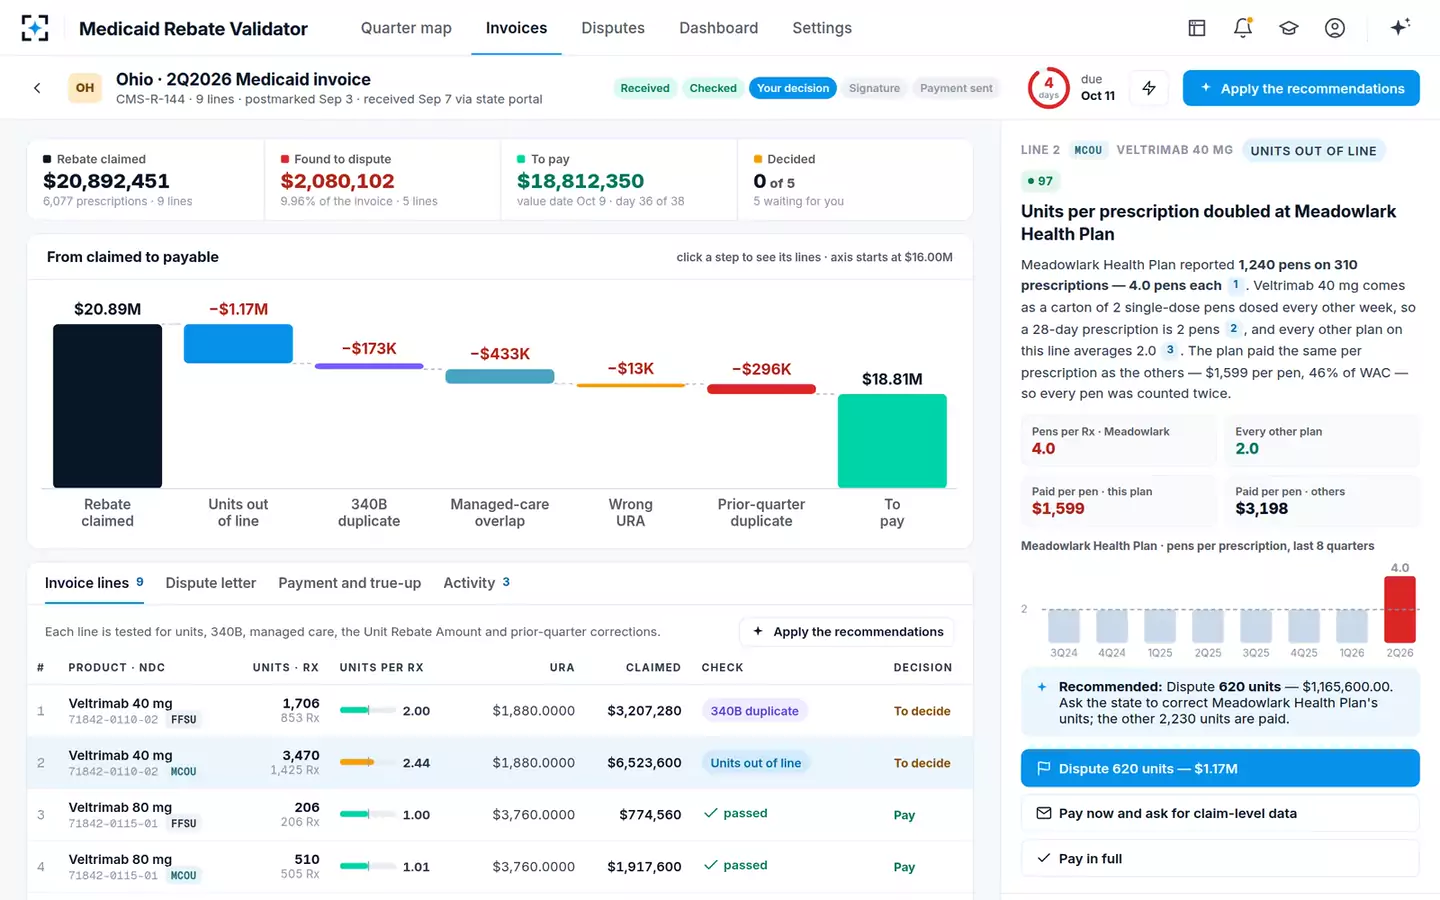The height and width of the screenshot is (900, 1440).
Task: Click the Rebate claimed waterfall bar
Action: pos(107,406)
